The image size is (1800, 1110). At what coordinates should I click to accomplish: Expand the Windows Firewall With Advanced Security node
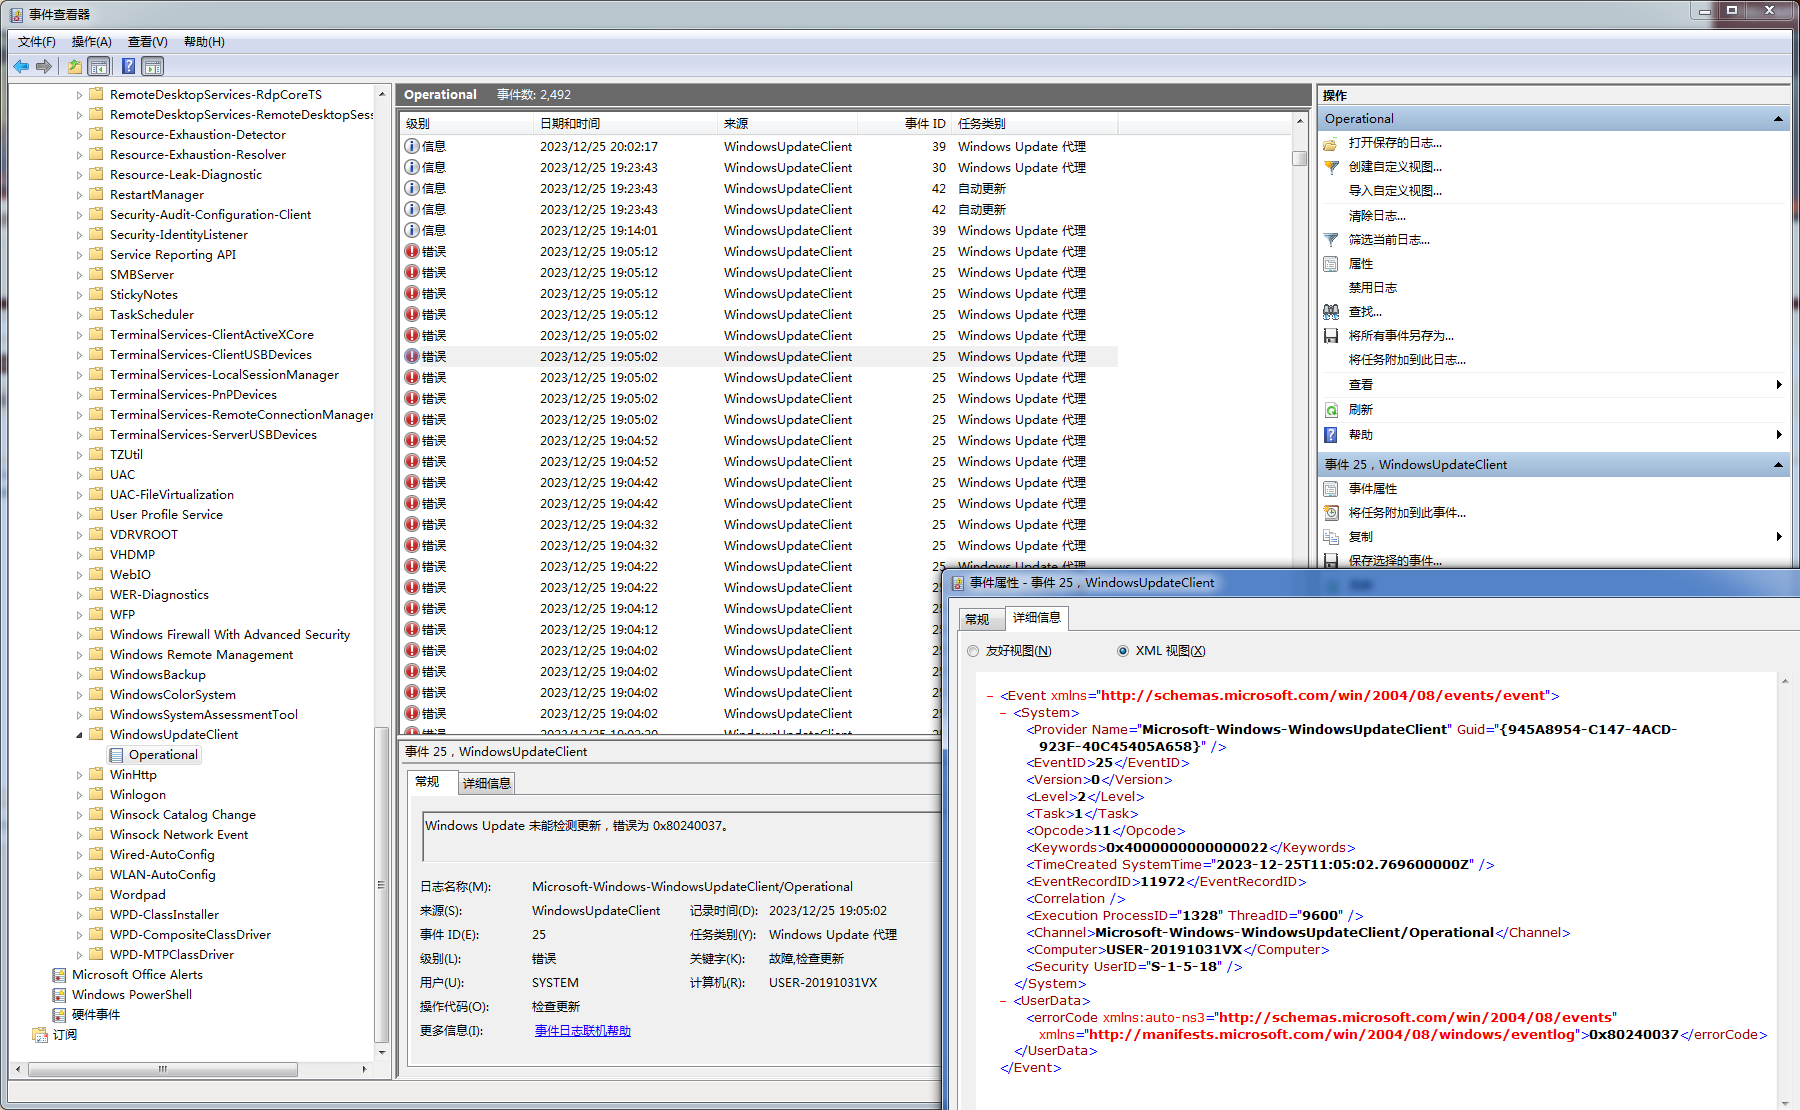pos(80,635)
